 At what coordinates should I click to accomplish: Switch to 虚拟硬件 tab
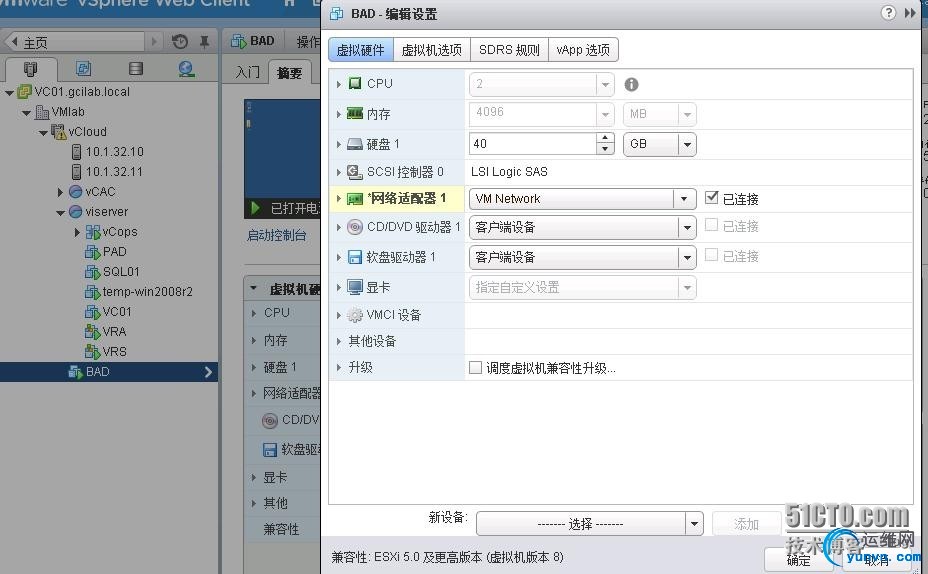click(x=360, y=50)
